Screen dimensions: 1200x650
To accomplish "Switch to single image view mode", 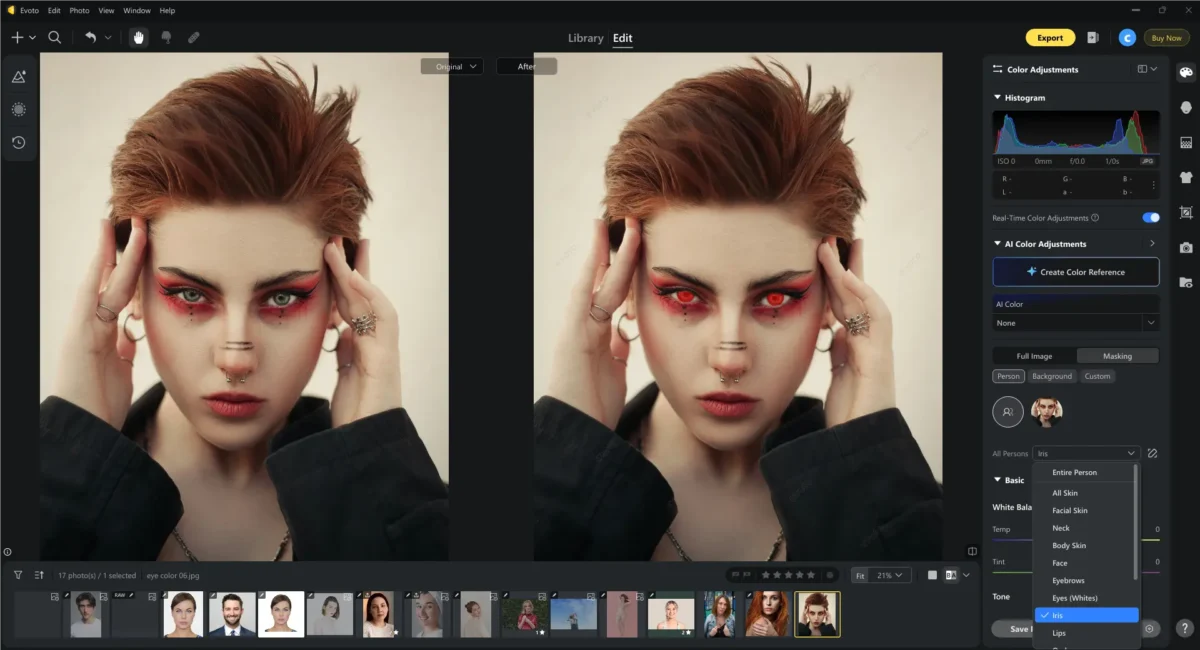I will coord(932,575).
